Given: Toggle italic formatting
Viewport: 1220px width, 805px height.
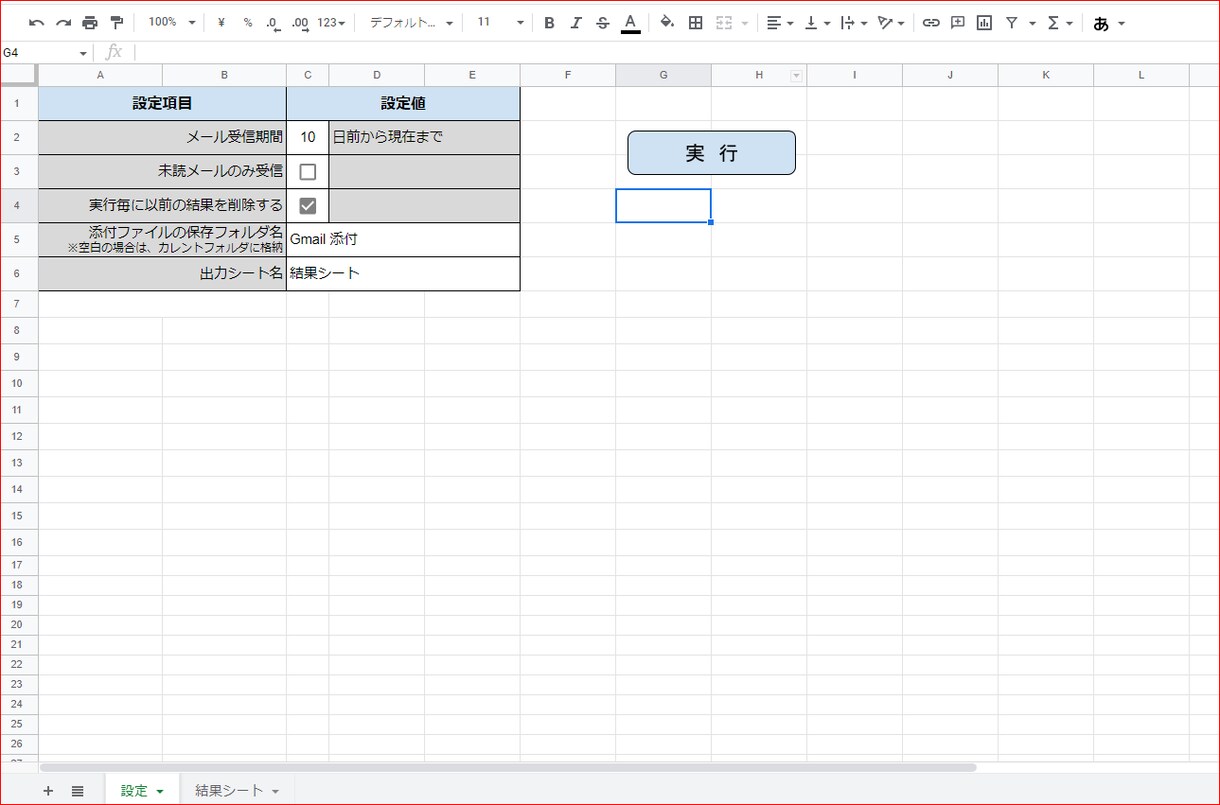Looking at the screenshot, I should 575,22.
